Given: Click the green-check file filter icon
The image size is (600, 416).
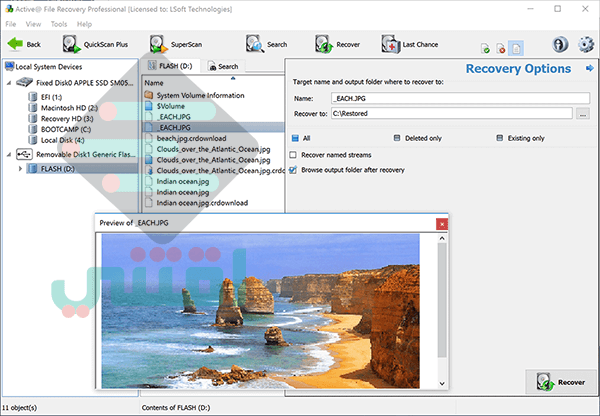Looking at the screenshot, I should click(x=485, y=49).
